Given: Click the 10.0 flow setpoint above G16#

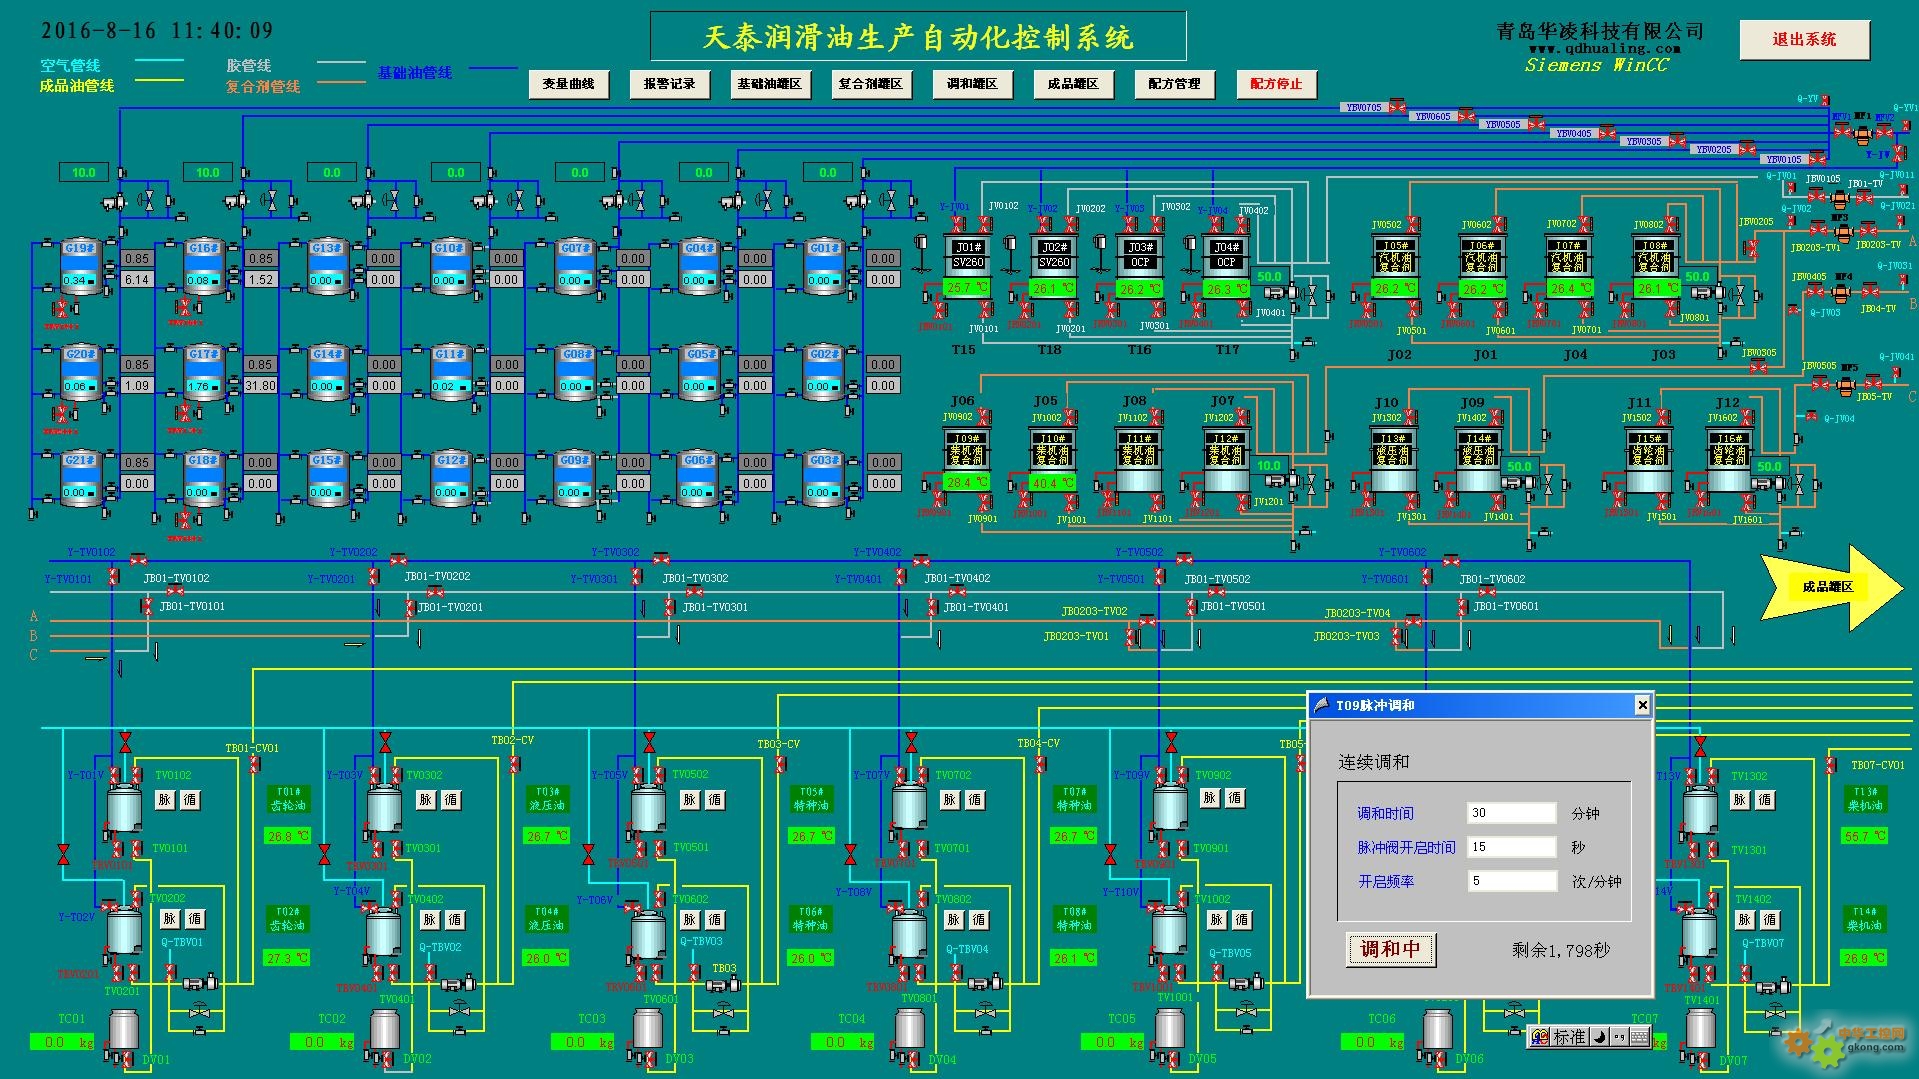Looking at the screenshot, I should (208, 173).
